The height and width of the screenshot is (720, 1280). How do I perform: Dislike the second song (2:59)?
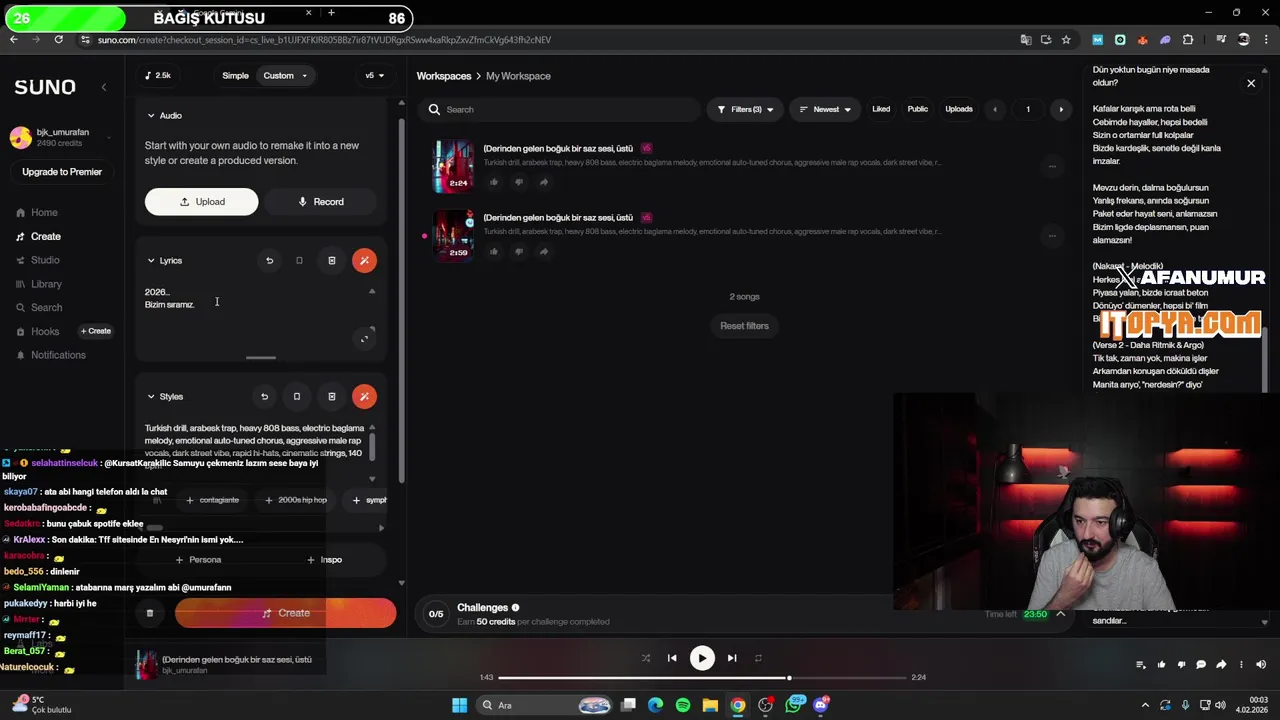click(x=519, y=251)
